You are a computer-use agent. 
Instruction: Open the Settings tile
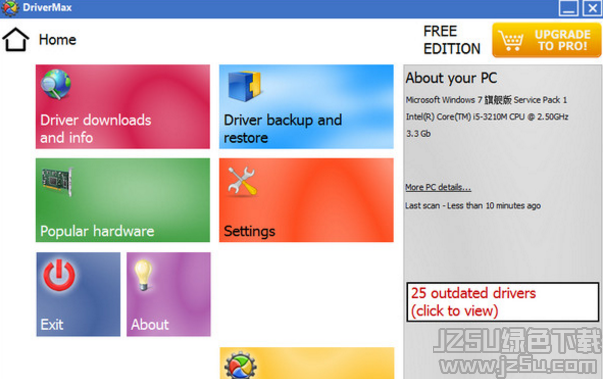click(x=306, y=200)
